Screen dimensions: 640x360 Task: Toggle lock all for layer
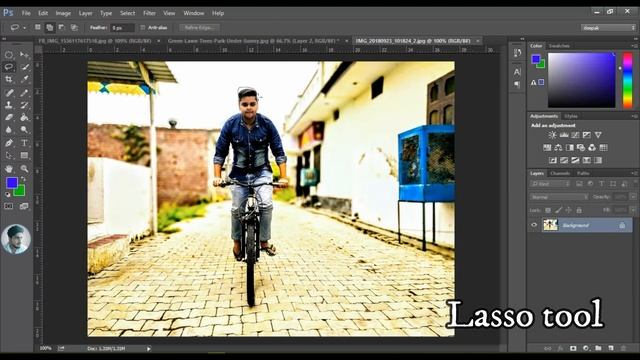click(579, 210)
